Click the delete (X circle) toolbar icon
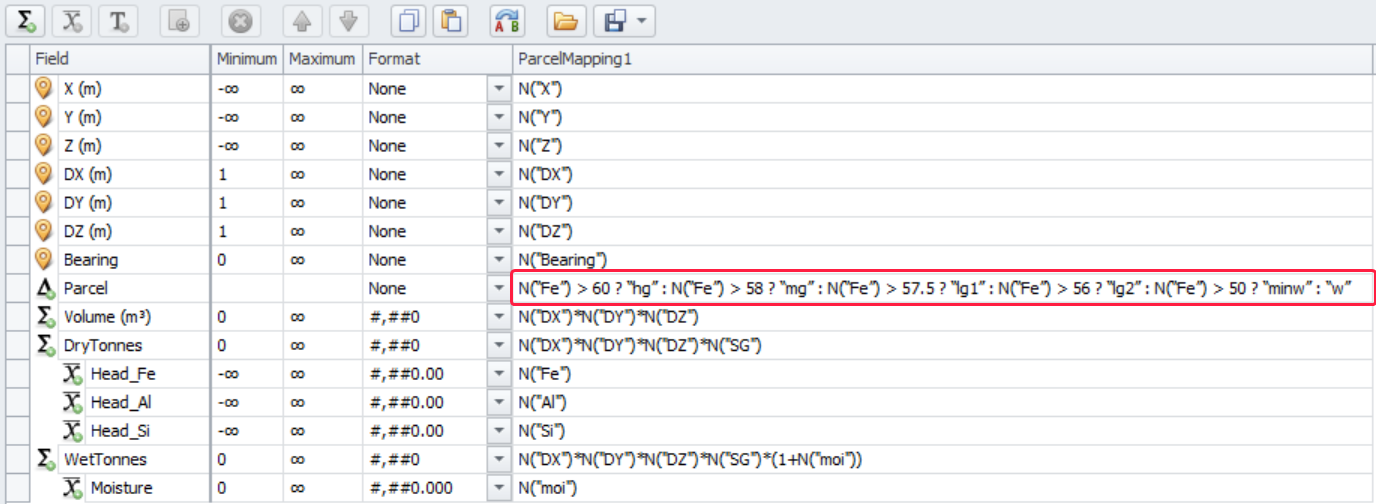The image size is (1376, 504). pos(241,20)
